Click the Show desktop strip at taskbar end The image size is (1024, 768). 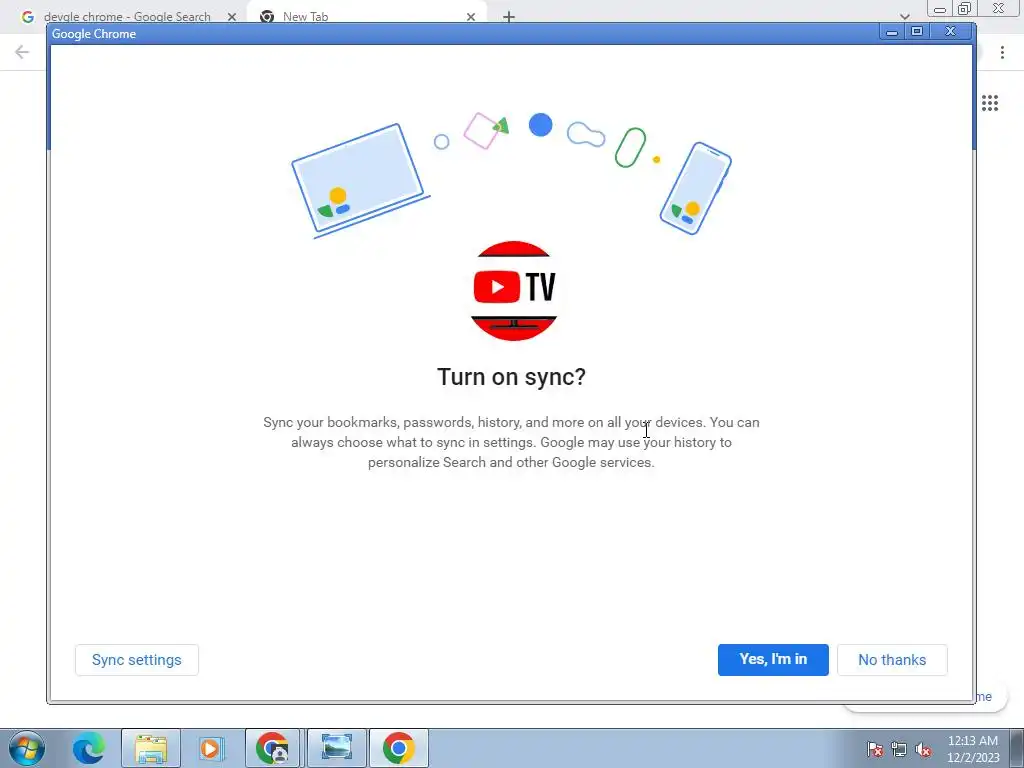pyautogui.click(x=1016, y=748)
